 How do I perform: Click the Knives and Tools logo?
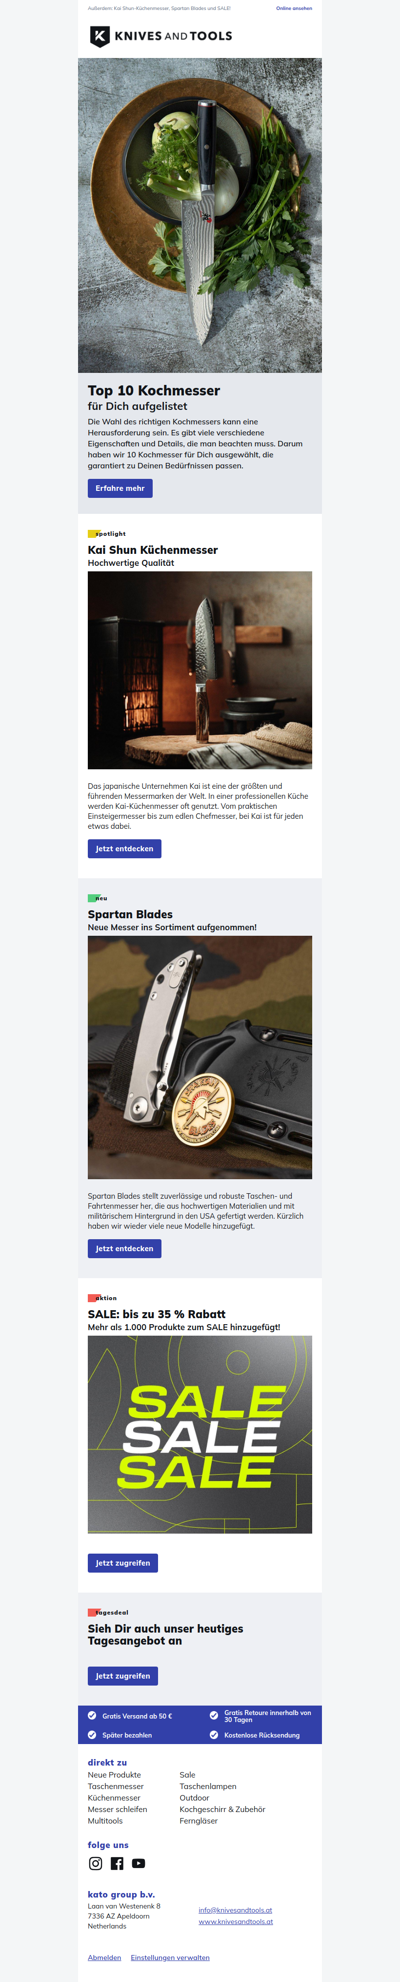tap(160, 36)
